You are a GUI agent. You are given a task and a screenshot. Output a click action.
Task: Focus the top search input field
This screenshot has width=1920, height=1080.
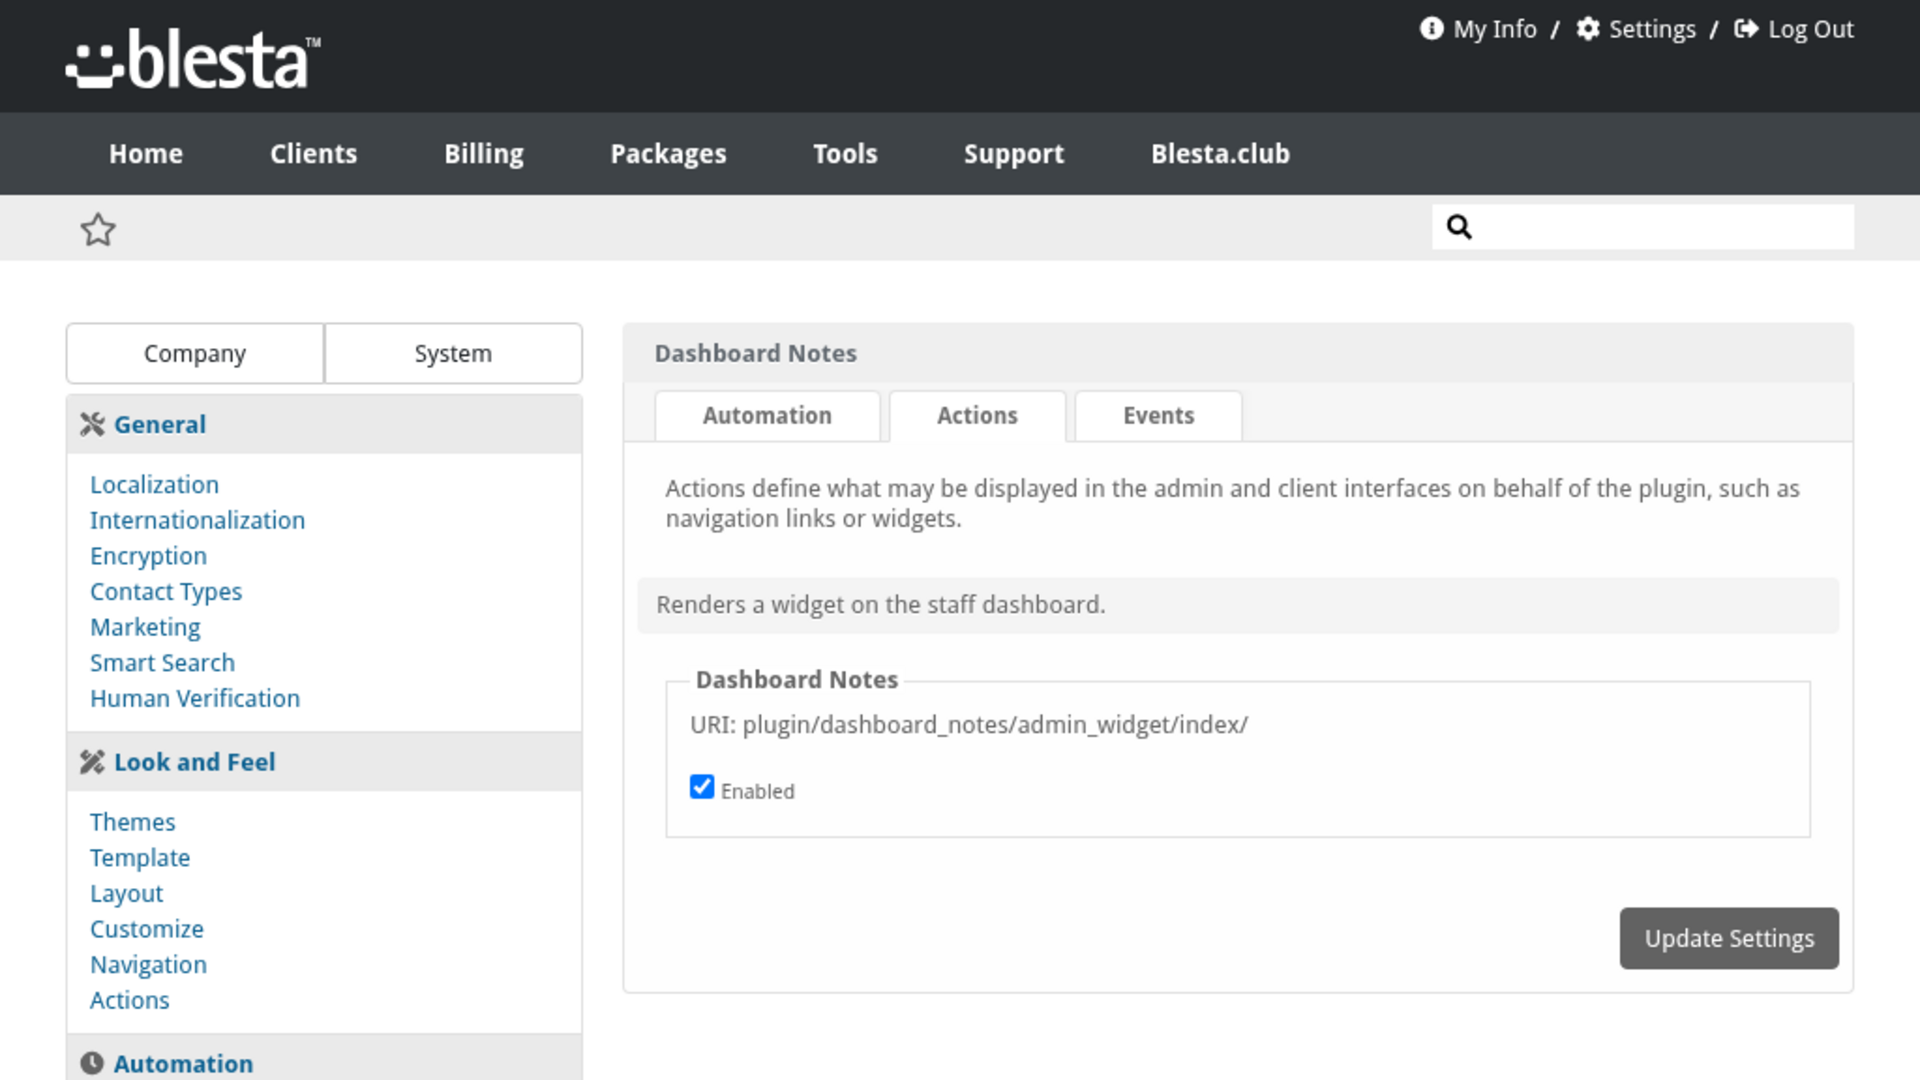(1643, 227)
